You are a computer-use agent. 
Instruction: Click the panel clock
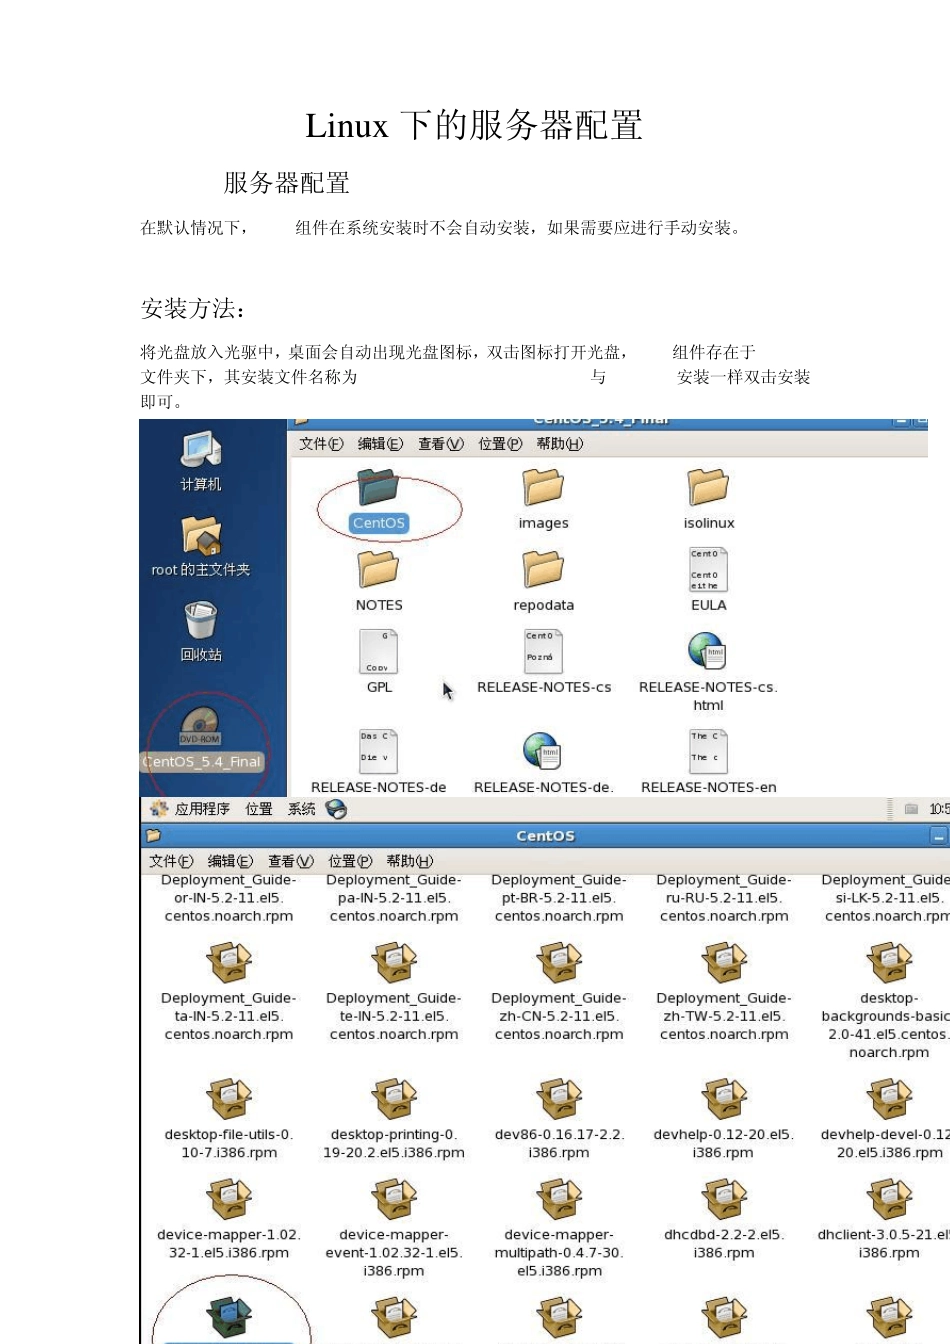(x=939, y=809)
